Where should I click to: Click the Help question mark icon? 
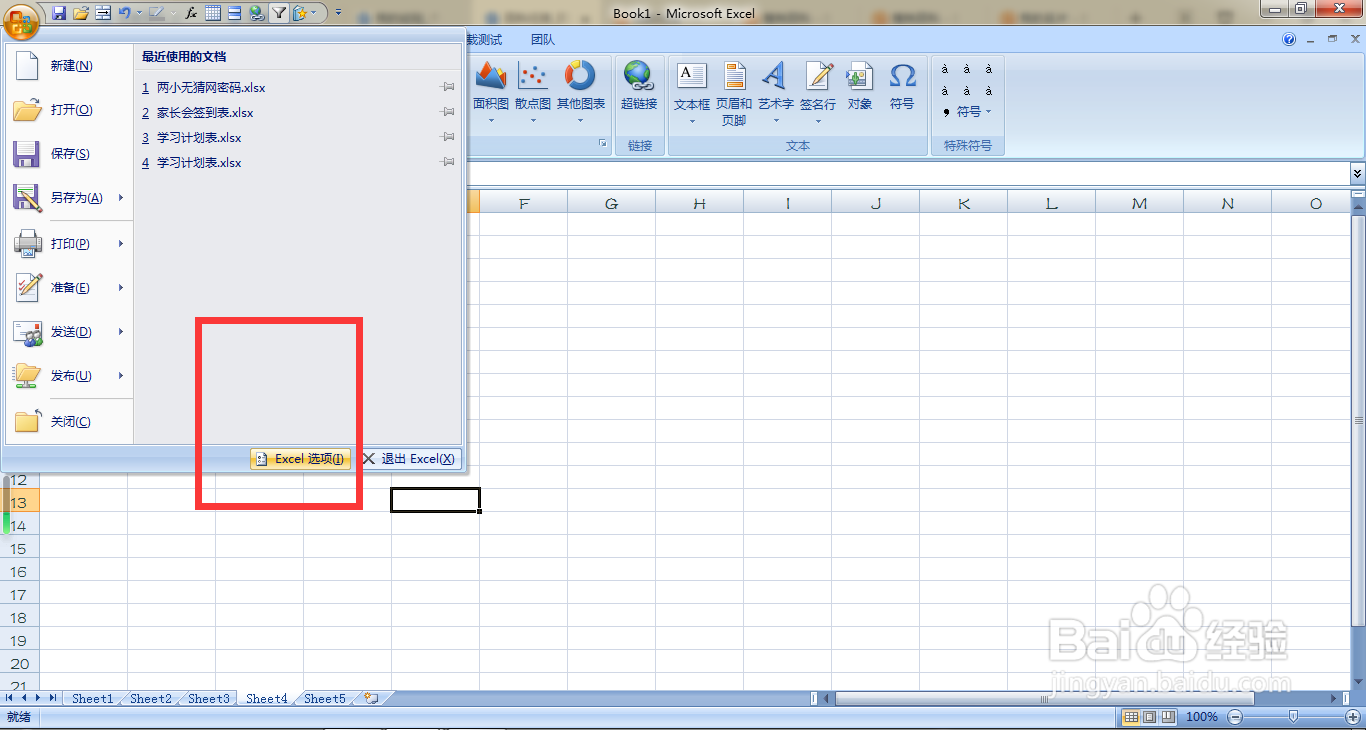point(1289,39)
